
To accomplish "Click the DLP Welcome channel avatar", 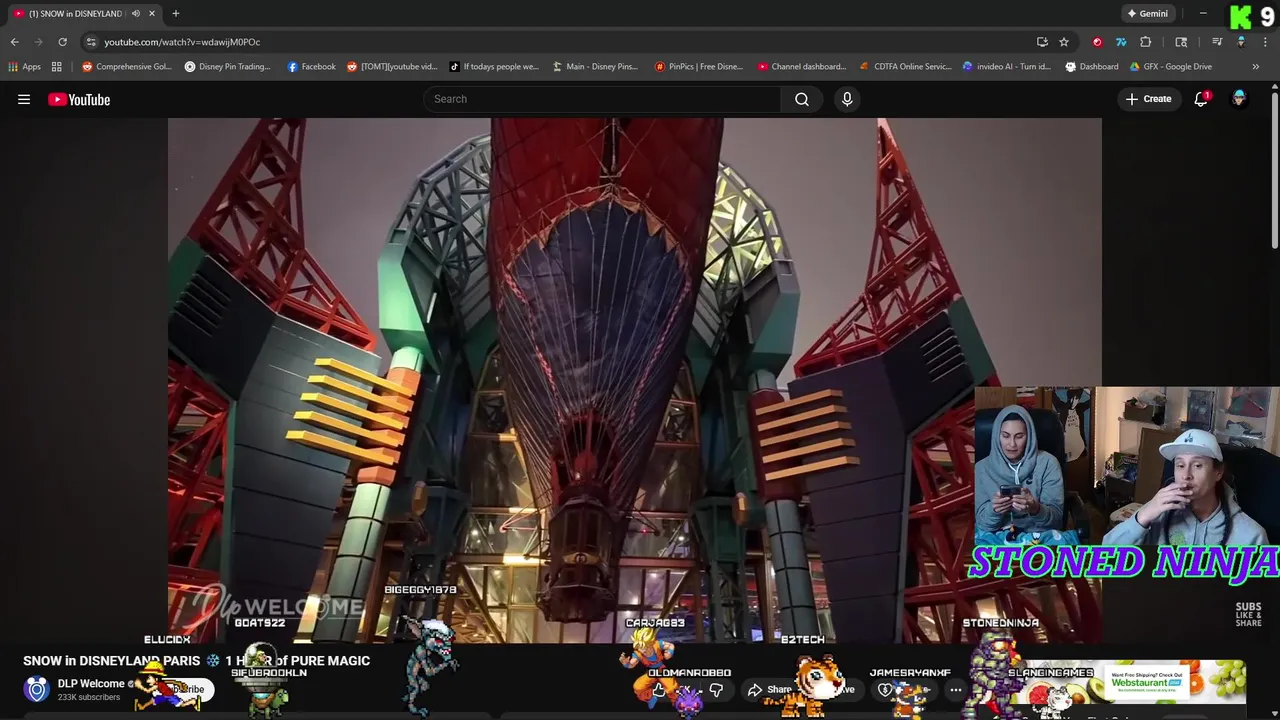I will 37,689.
